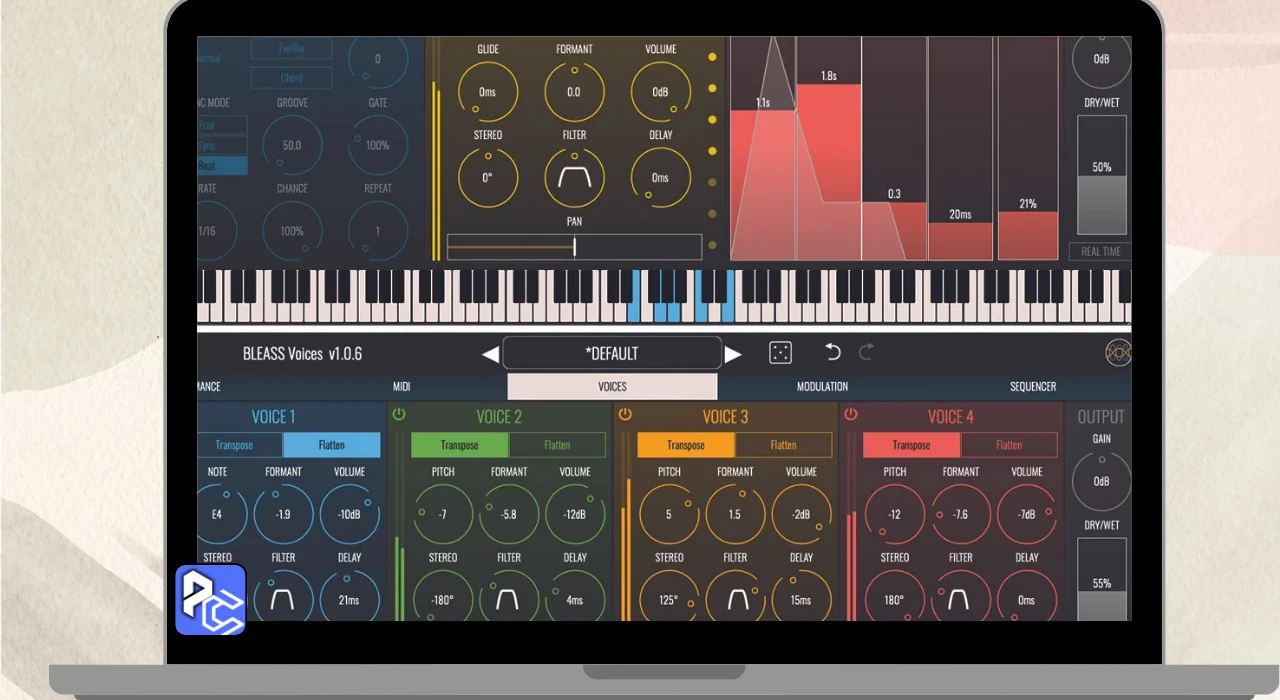Click the top STEREO knob showing 0°

(x=487, y=178)
